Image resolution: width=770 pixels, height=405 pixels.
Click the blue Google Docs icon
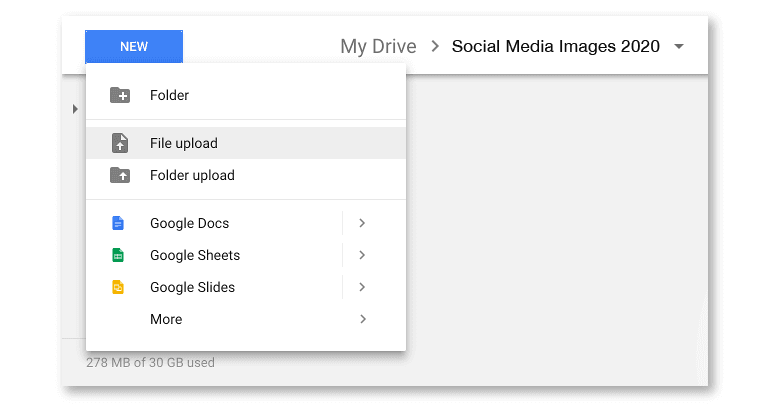click(118, 223)
